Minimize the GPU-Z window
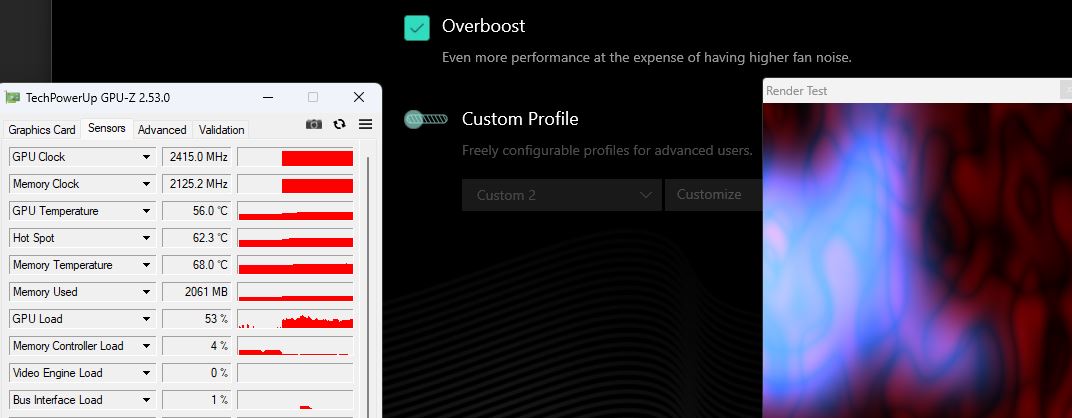Image resolution: width=1072 pixels, height=418 pixels. 268,97
